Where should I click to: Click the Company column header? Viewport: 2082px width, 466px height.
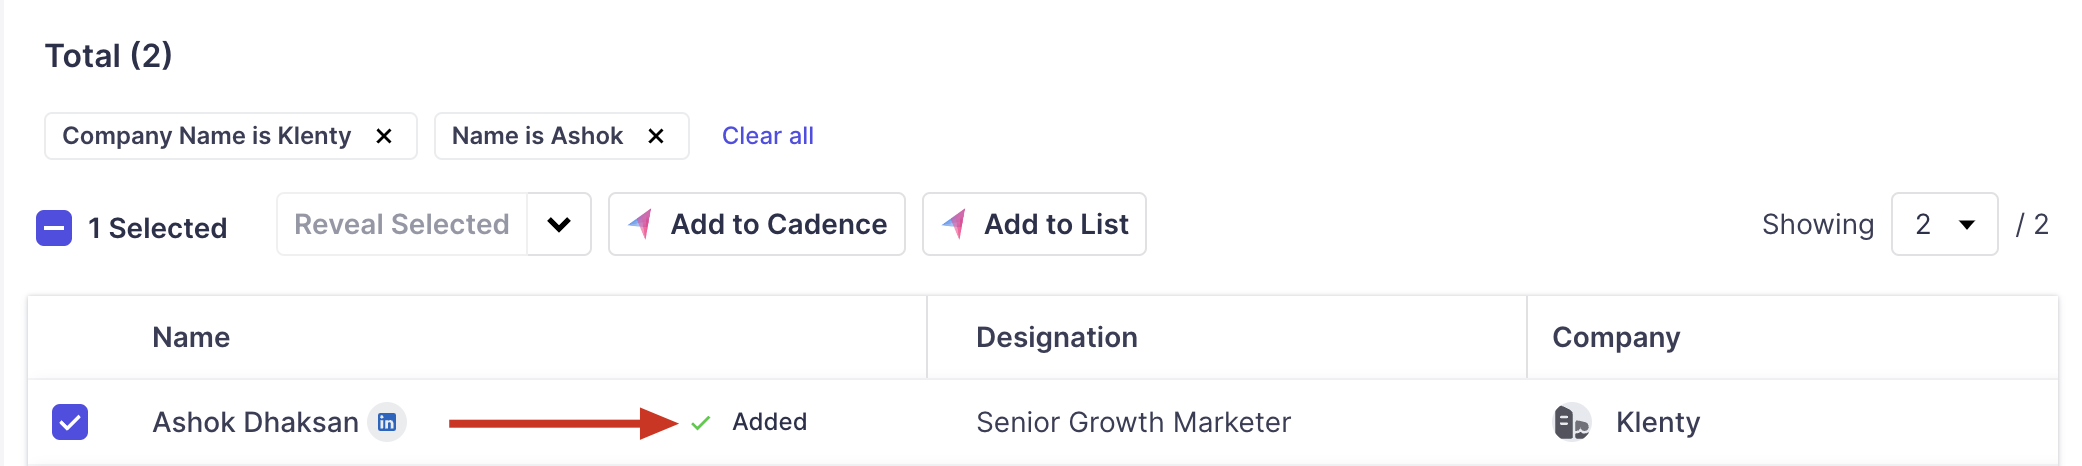(x=1615, y=337)
